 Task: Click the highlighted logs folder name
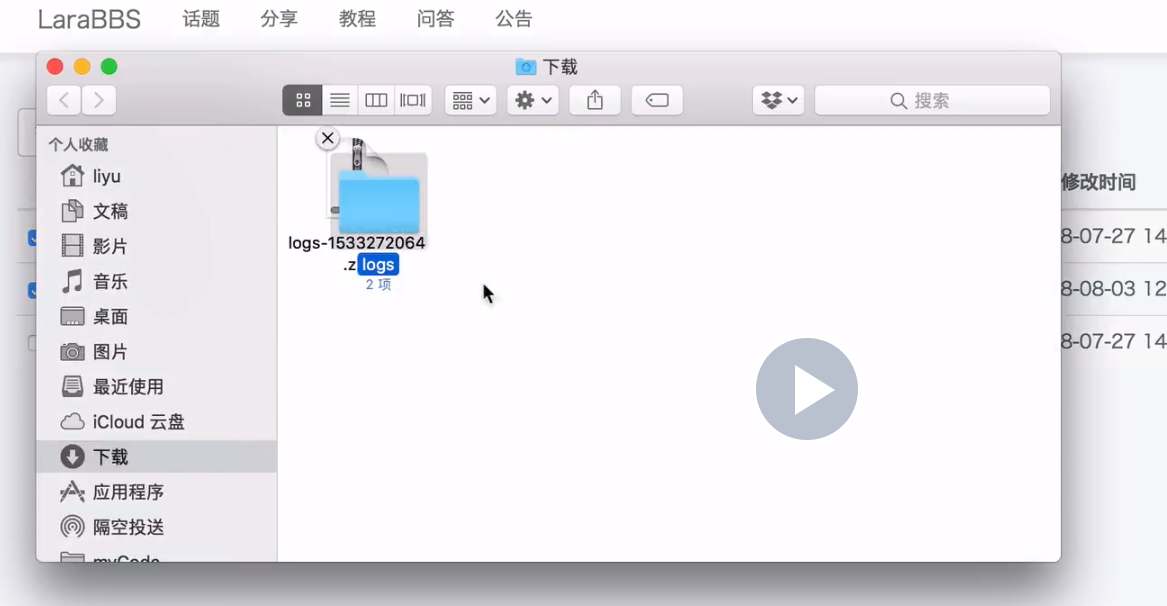(378, 265)
